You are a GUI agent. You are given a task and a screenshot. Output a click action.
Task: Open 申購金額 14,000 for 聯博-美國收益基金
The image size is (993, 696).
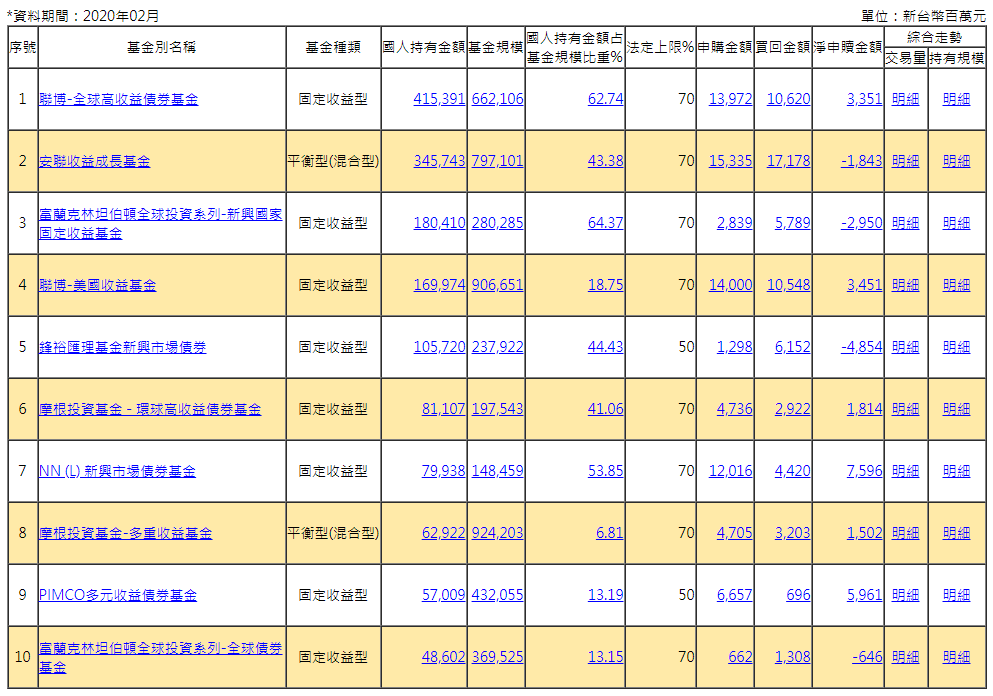[x=729, y=285]
